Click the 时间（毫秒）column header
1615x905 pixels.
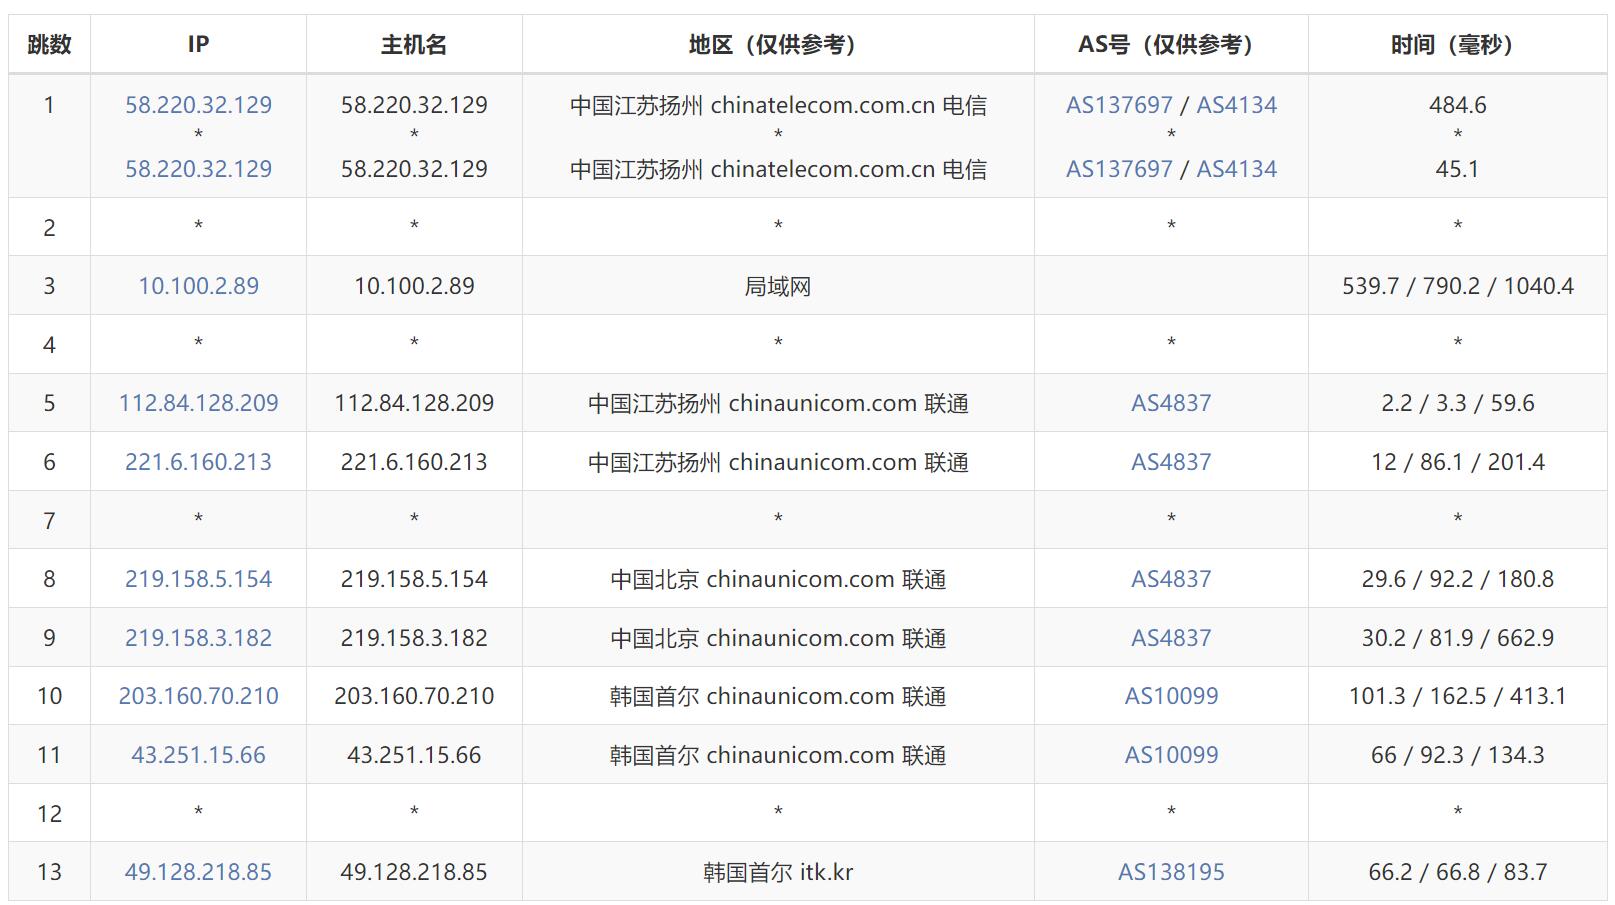(x=1458, y=44)
